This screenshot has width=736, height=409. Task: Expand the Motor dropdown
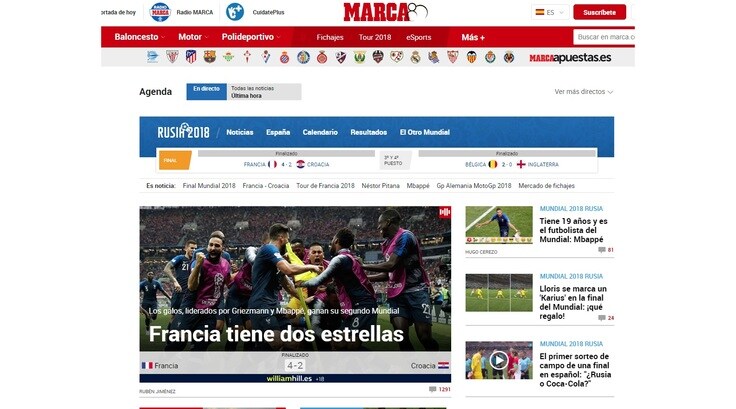tap(193, 37)
